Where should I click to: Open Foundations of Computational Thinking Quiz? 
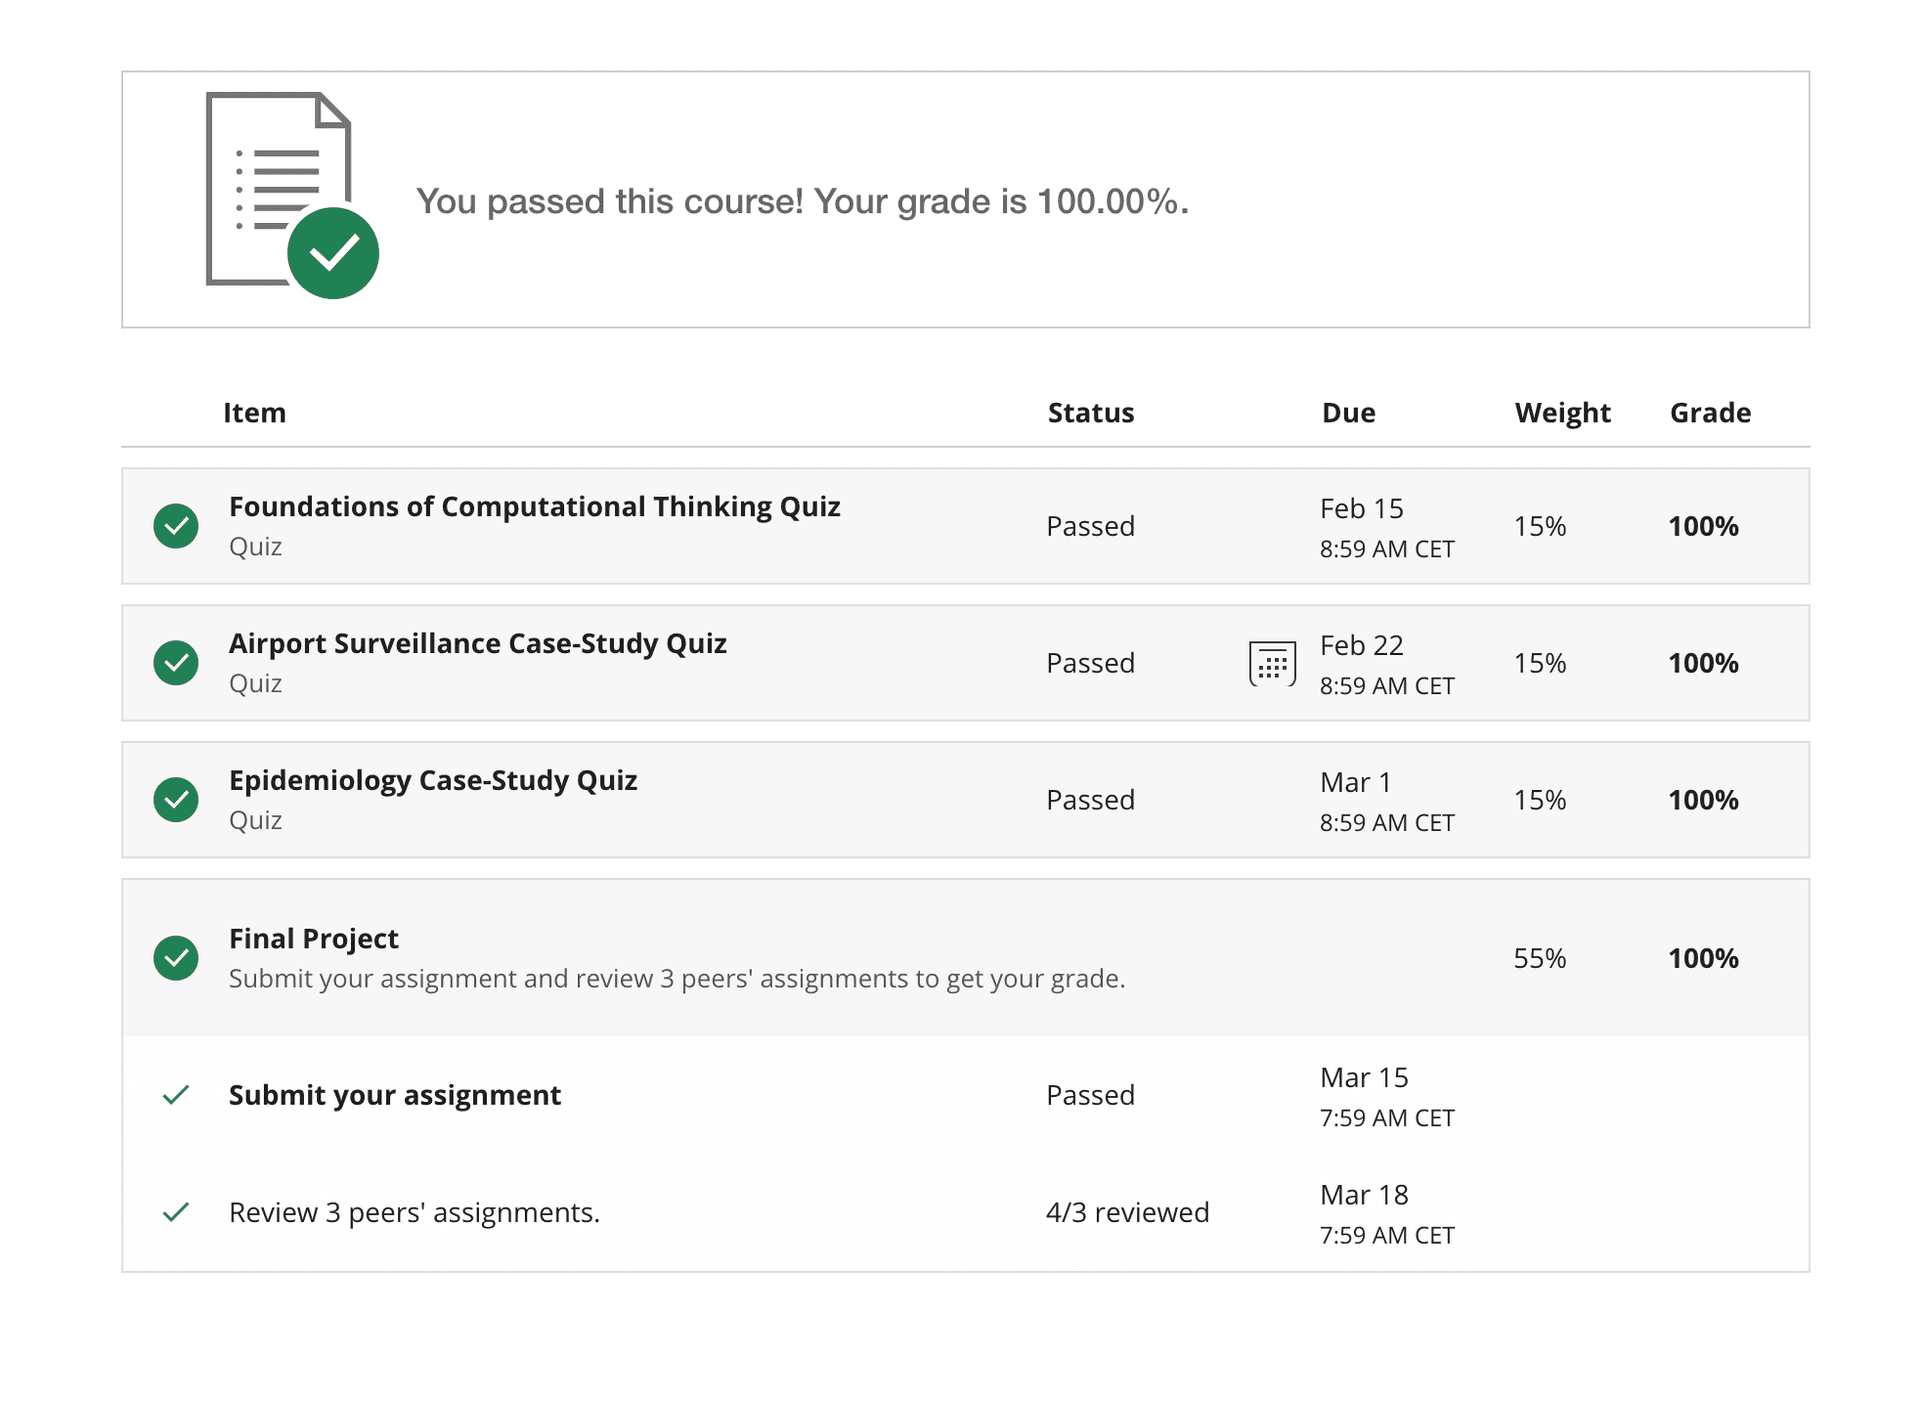click(x=534, y=507)
